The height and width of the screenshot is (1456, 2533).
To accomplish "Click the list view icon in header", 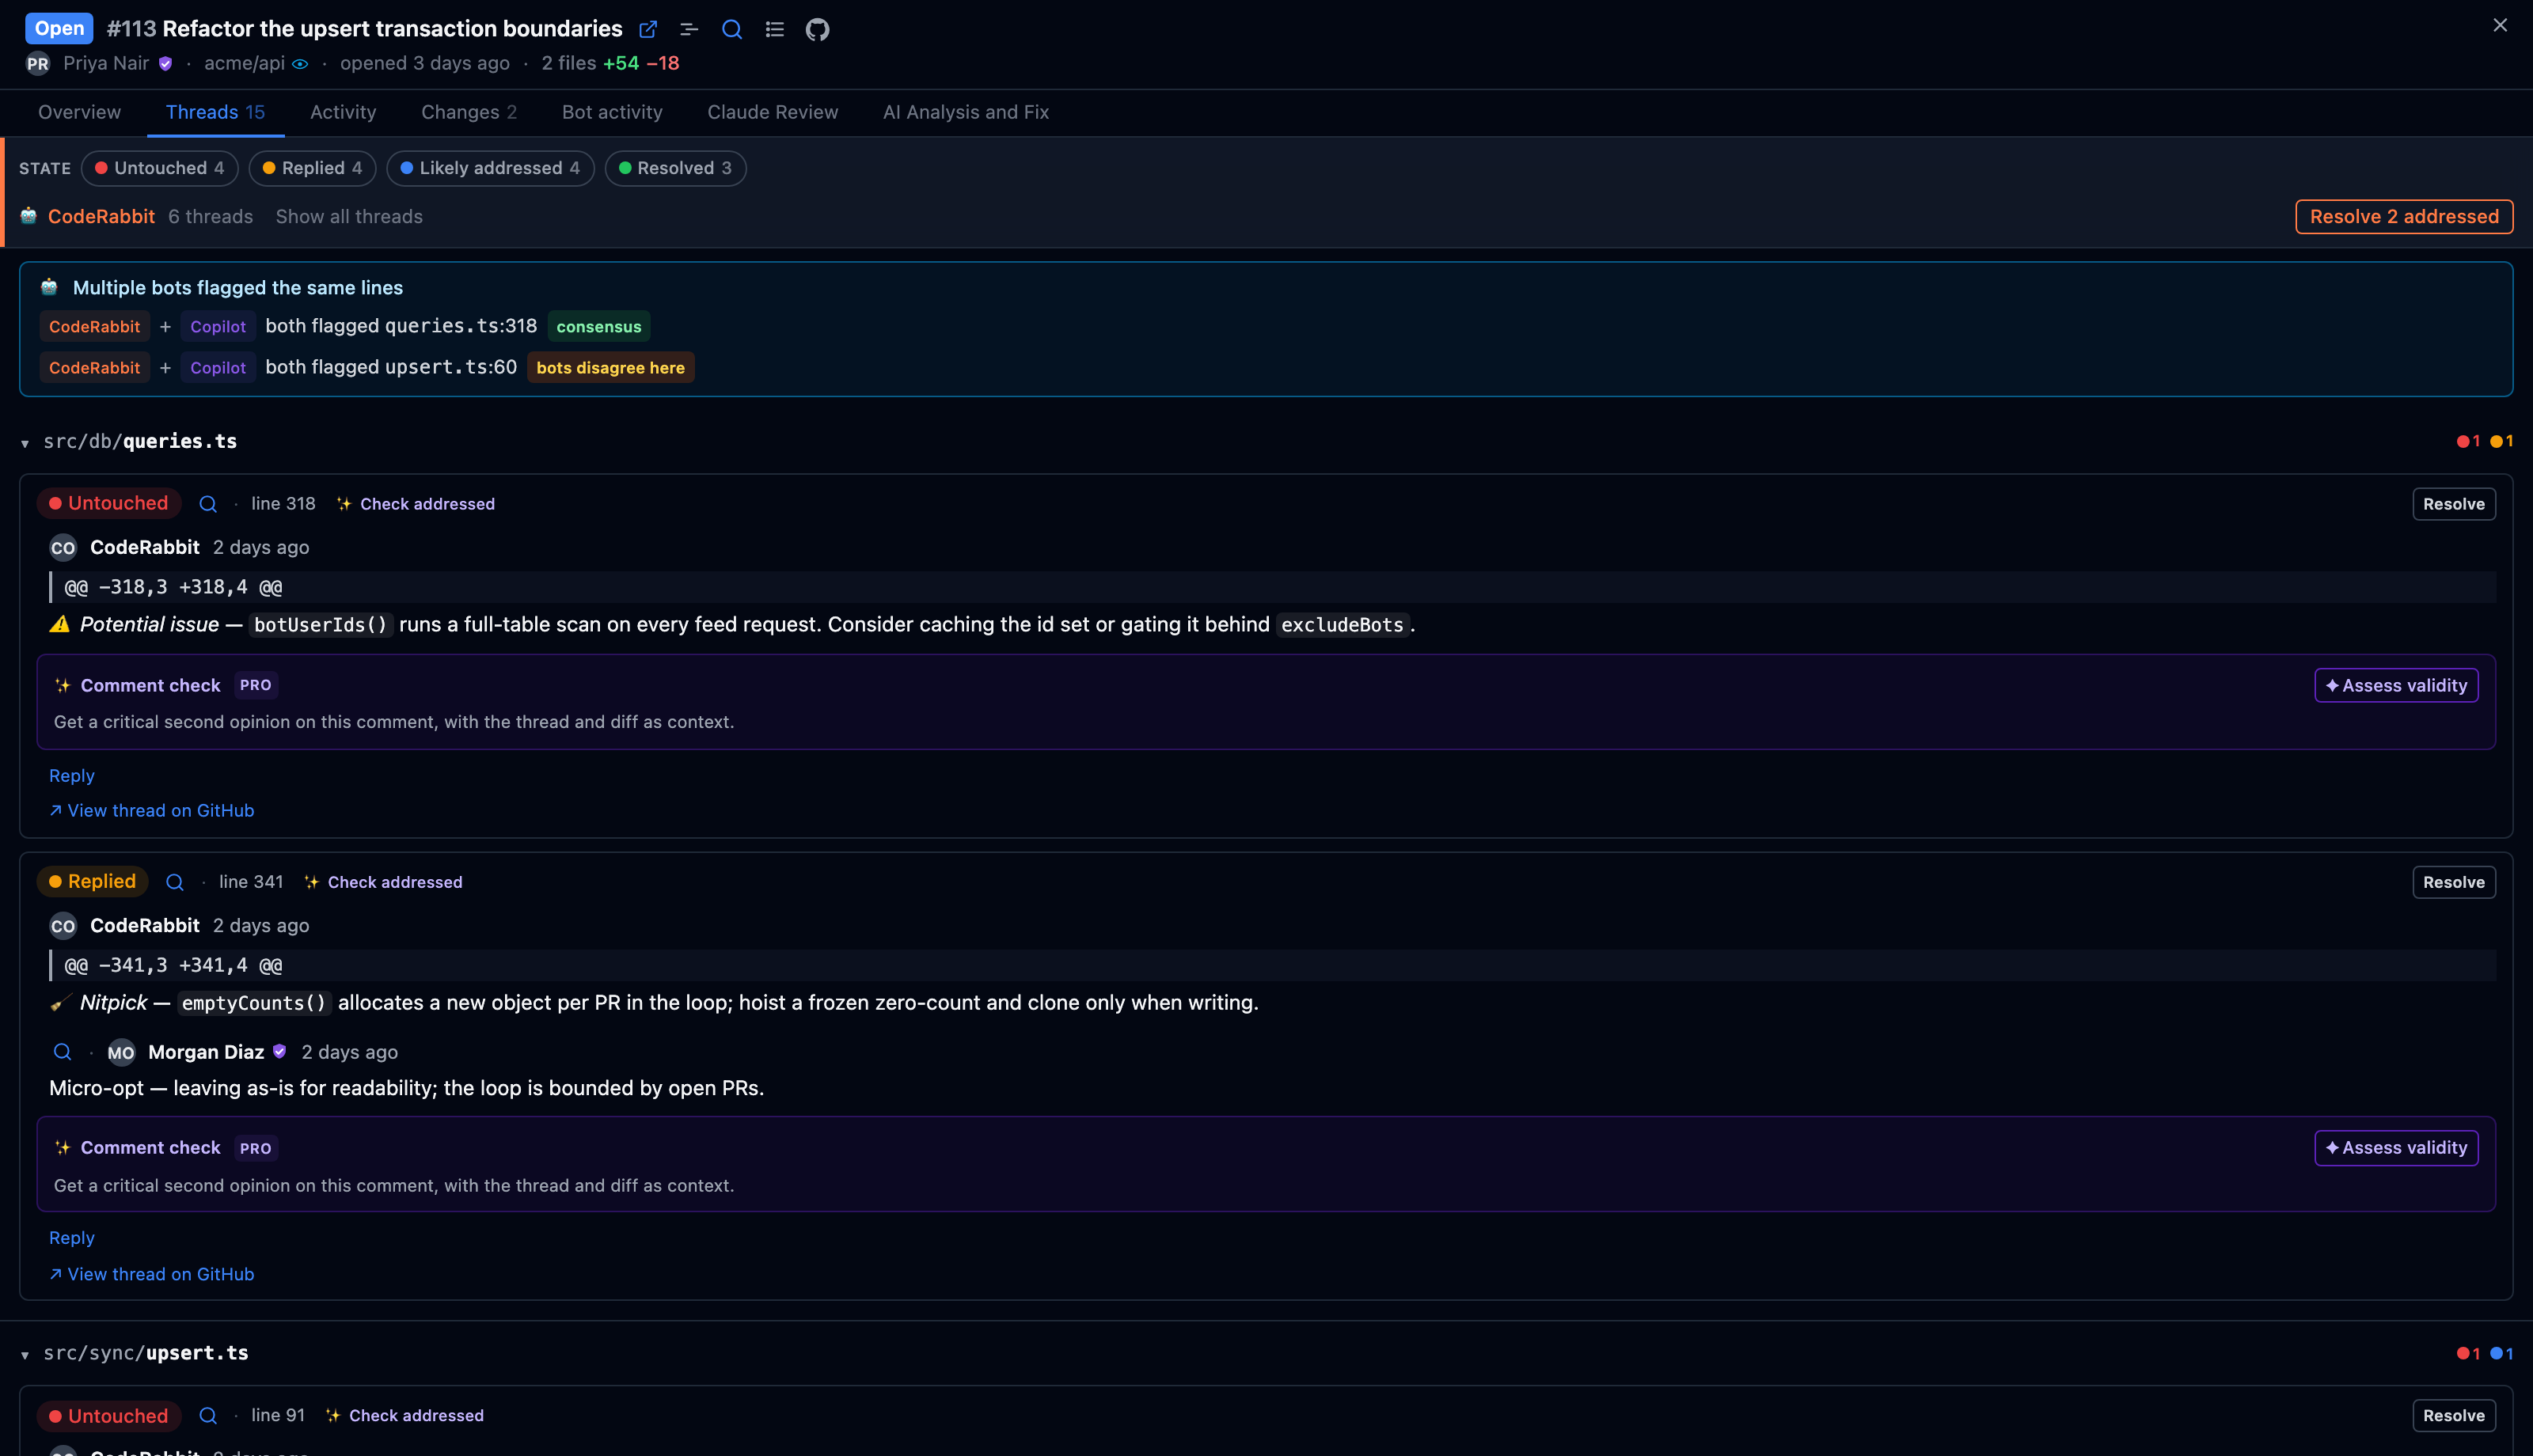I will [775, 29].
